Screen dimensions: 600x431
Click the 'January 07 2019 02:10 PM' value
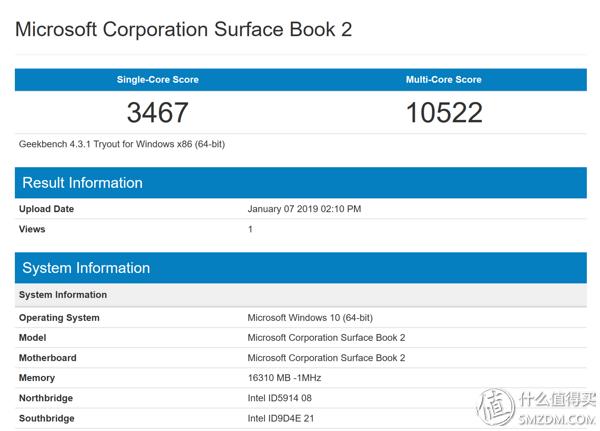coord(304,209)
